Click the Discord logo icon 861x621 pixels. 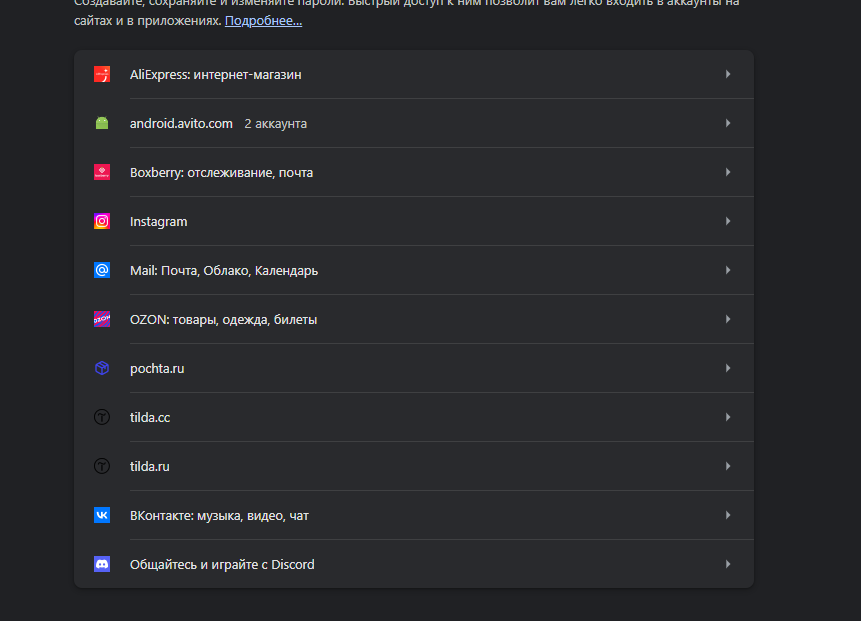(102, 564)
